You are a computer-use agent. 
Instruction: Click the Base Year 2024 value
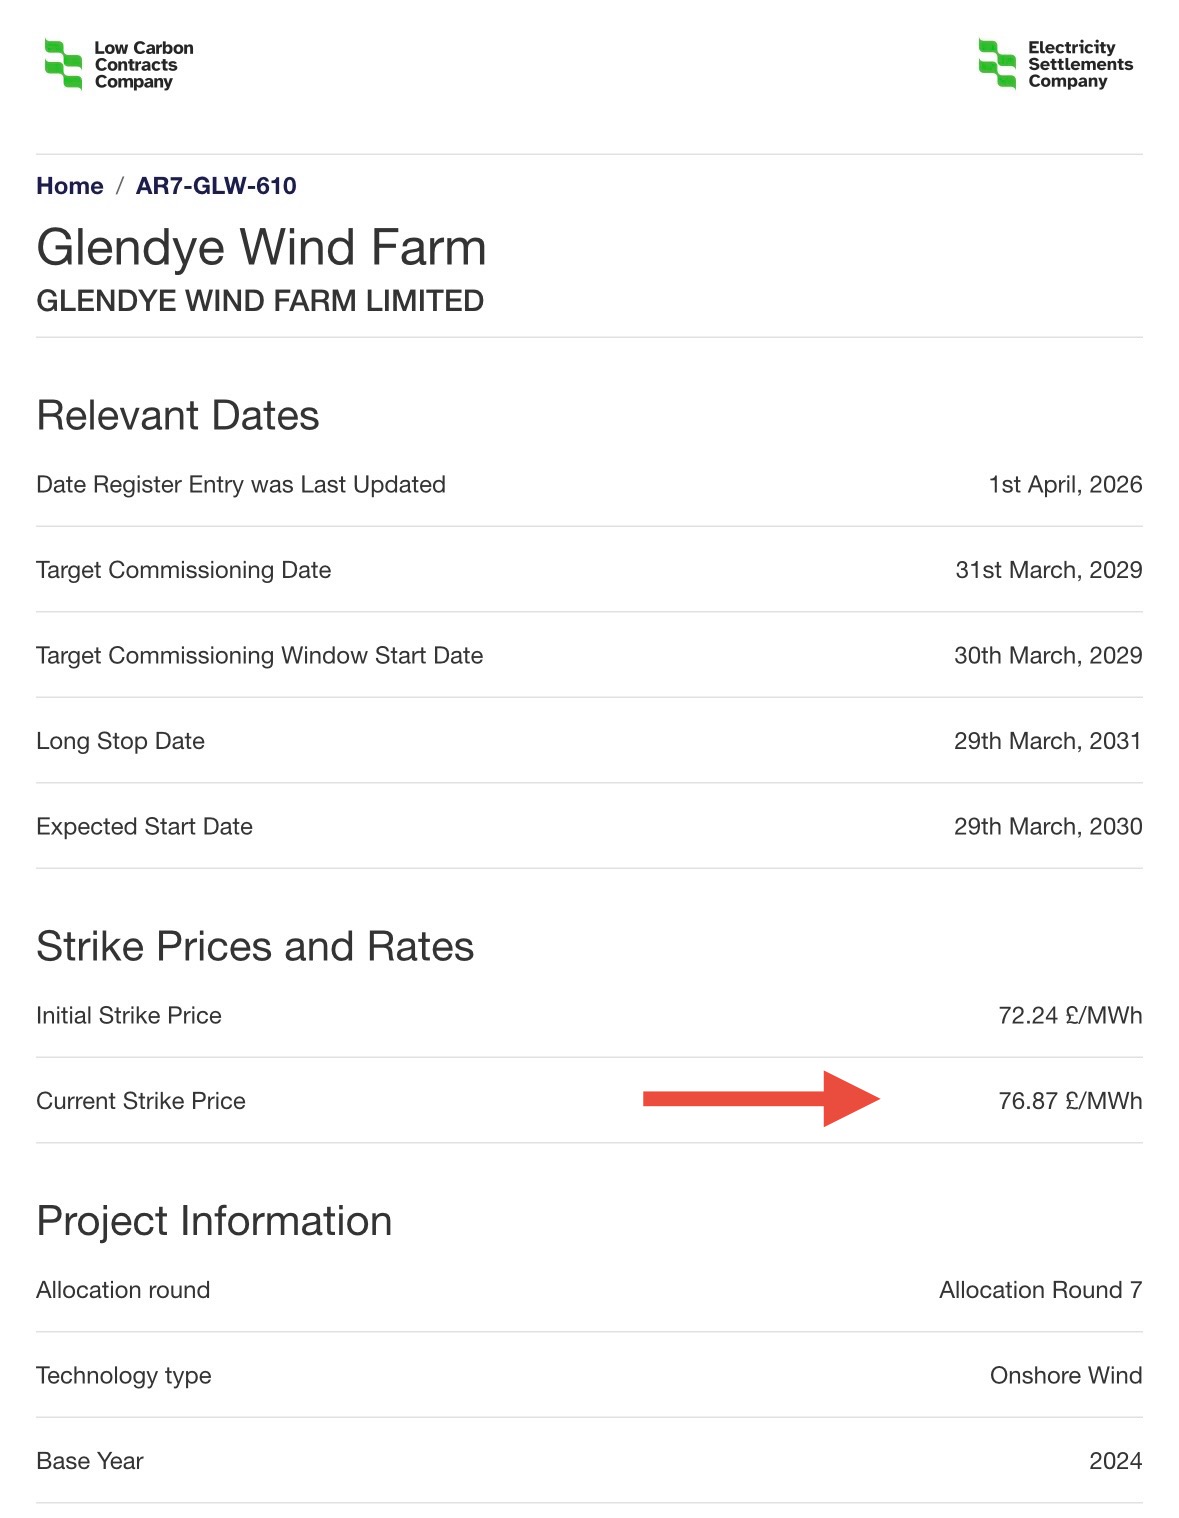1115,1461
